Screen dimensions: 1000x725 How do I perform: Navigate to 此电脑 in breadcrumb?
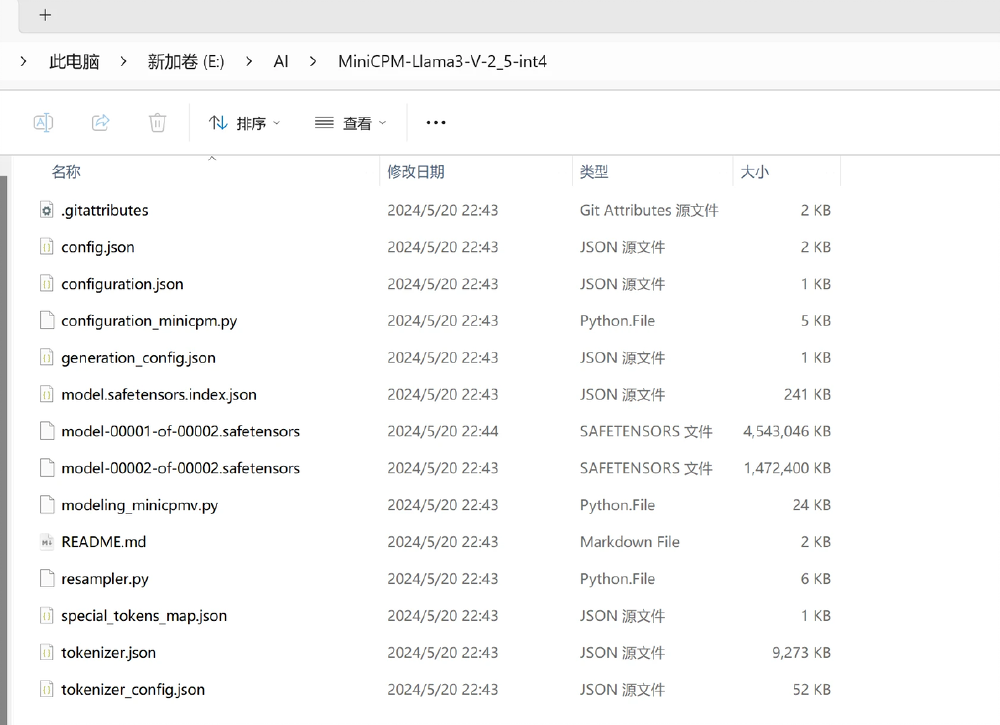(x=74, y=62)
